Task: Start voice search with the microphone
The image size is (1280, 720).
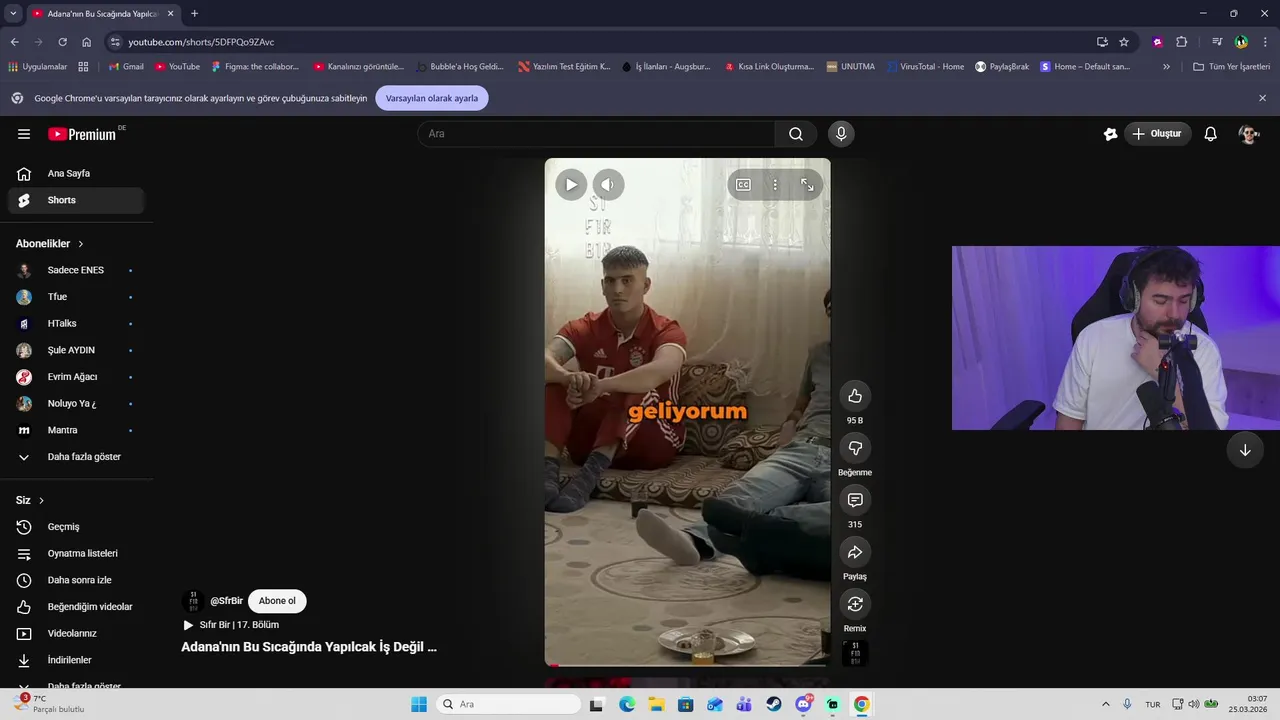Action: 841,134
